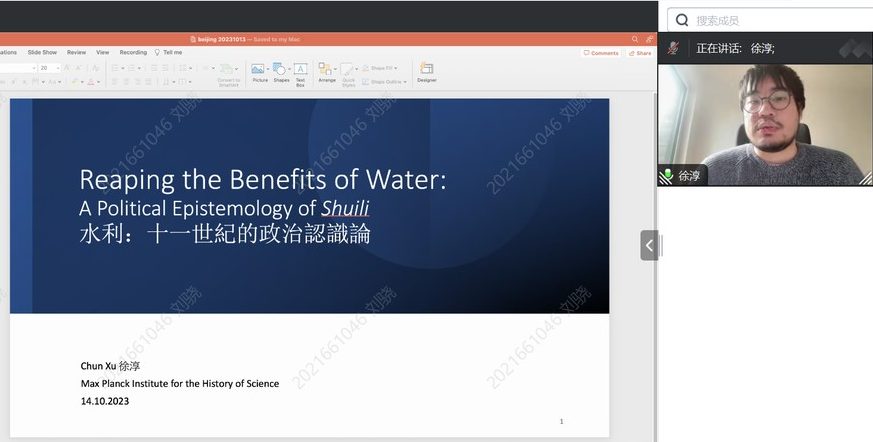Open the Recording tab

pyautogui.click(x=133, y=52)
